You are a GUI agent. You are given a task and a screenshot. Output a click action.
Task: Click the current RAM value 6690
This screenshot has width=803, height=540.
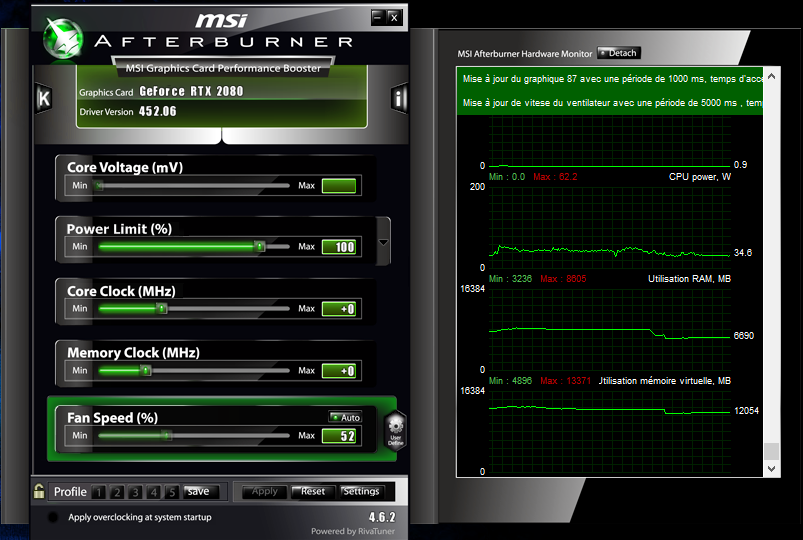pyautogui.click(x=744, y=336)
